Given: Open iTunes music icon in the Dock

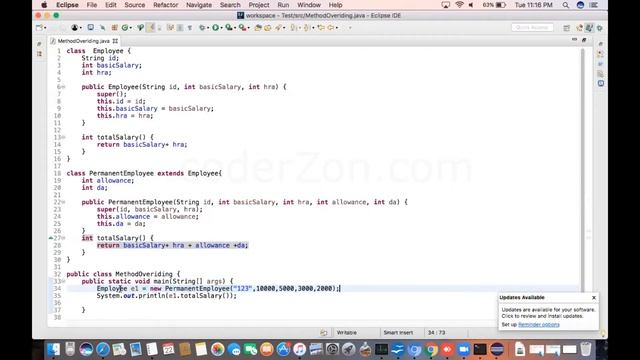Looking at the screenshot, I should point(300,349).
